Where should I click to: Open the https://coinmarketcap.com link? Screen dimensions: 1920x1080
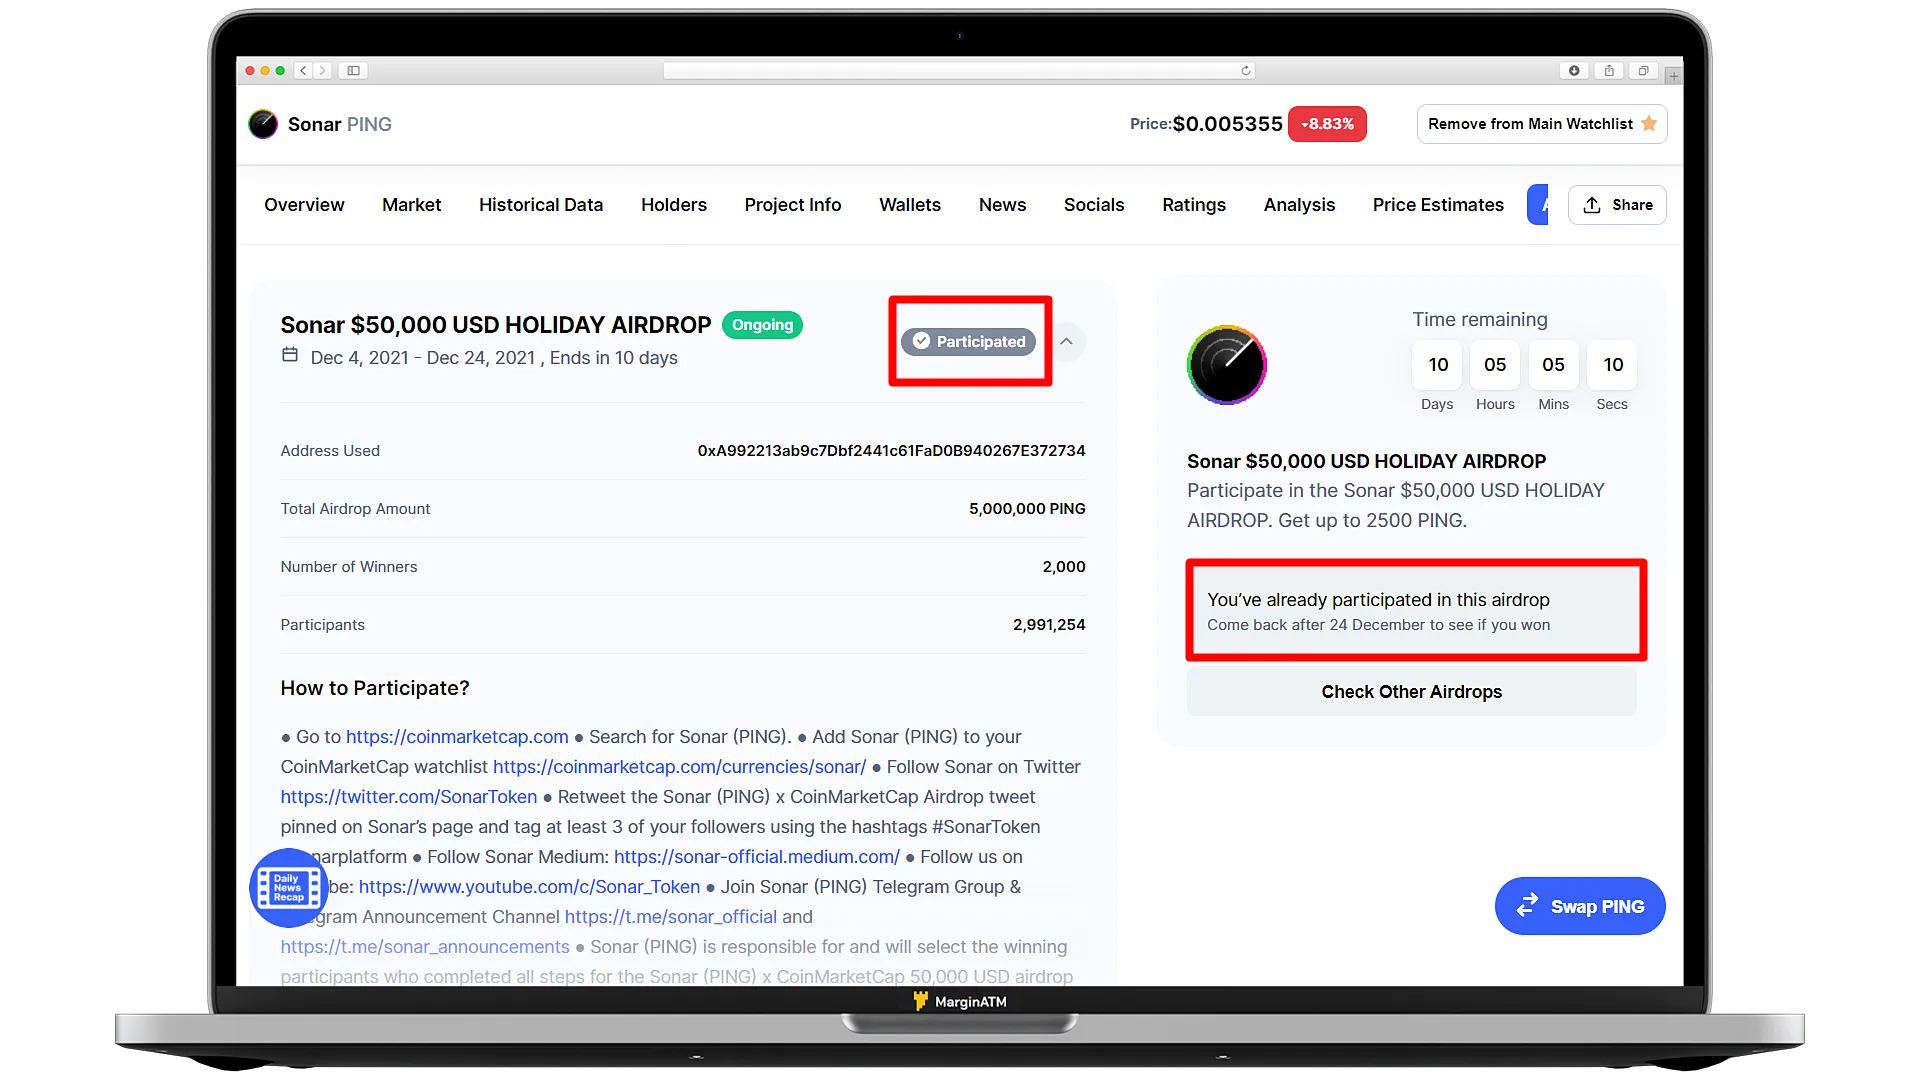click(x=457, y=737)
